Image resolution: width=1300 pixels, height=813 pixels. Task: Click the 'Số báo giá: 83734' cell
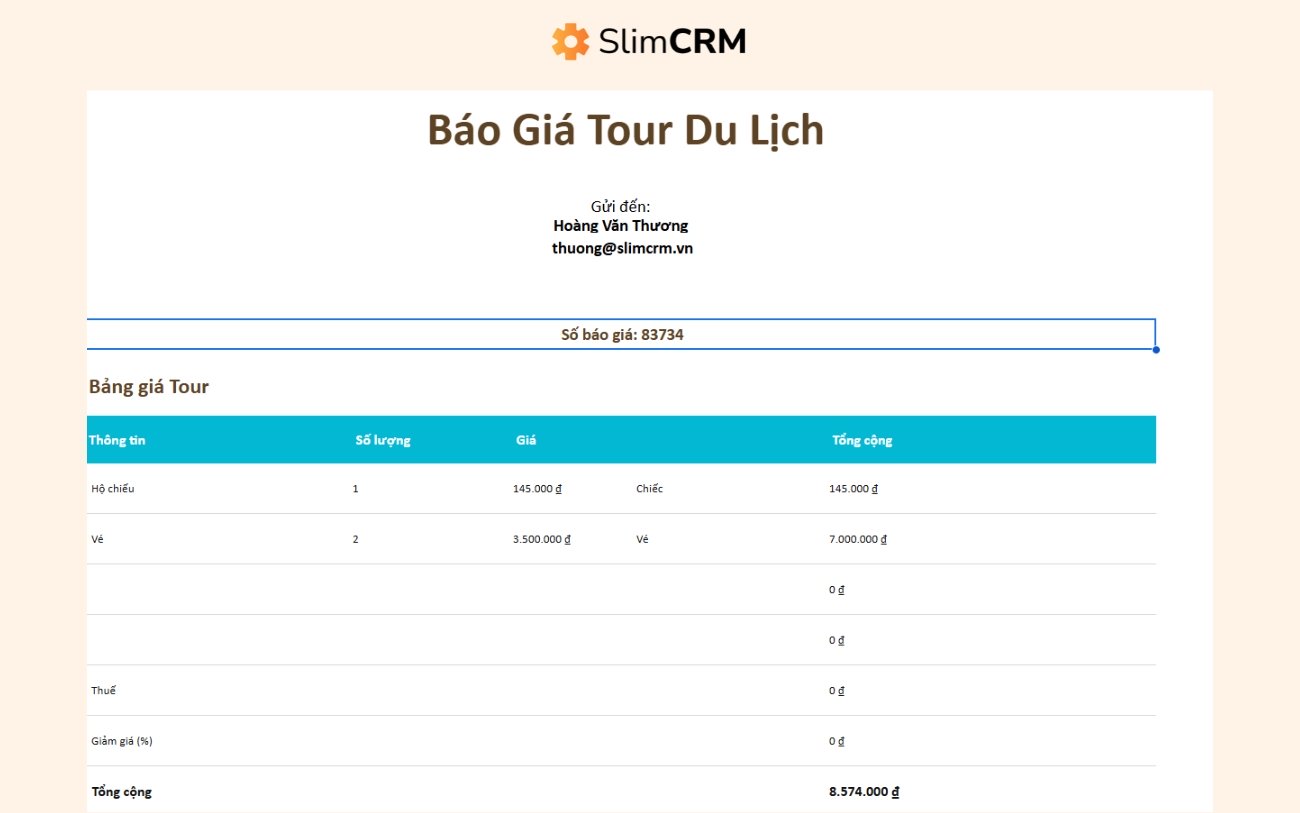[x=621, y=334]
